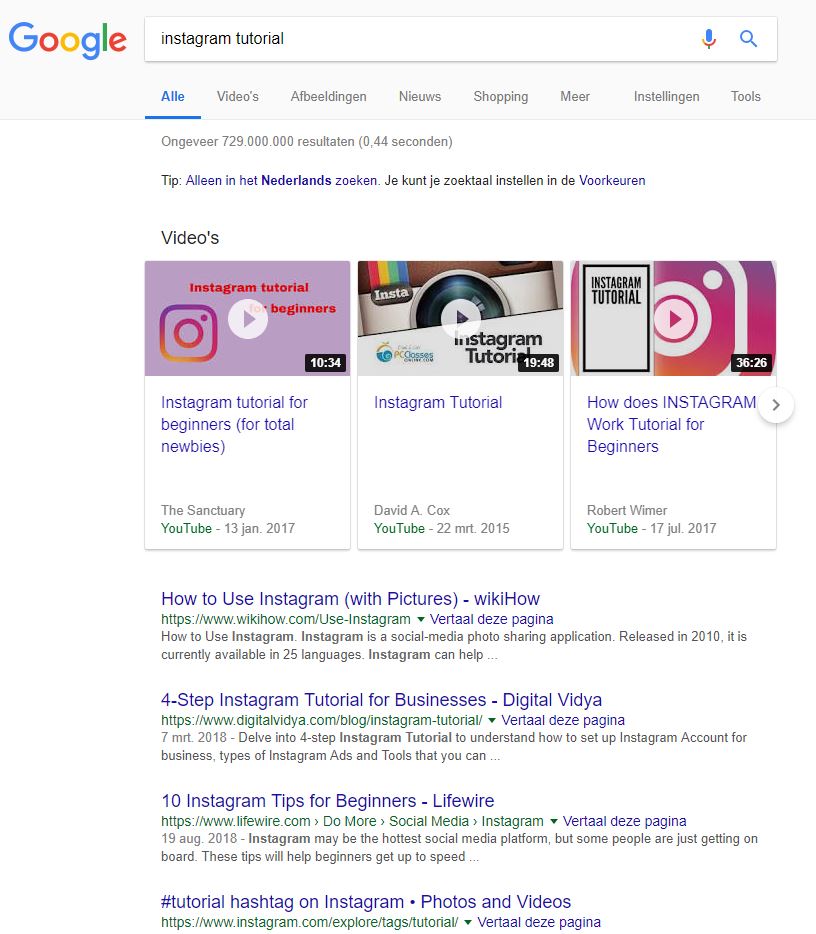The width and height of the screenshot is (816, 934).
Task: Click YouTube source dated 13 jan. 2017
Action: [x=186, y=528]
